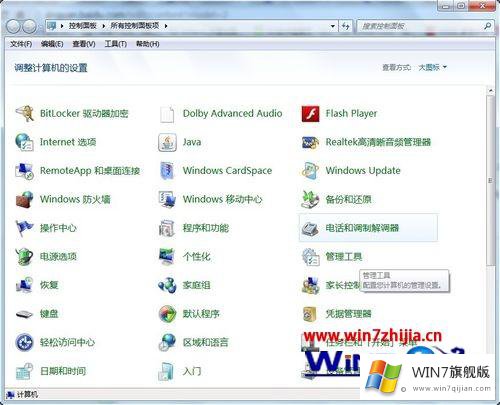Open the 电话和调制解调器 icon
The image size is (500, 405).
tap(310, 228)
